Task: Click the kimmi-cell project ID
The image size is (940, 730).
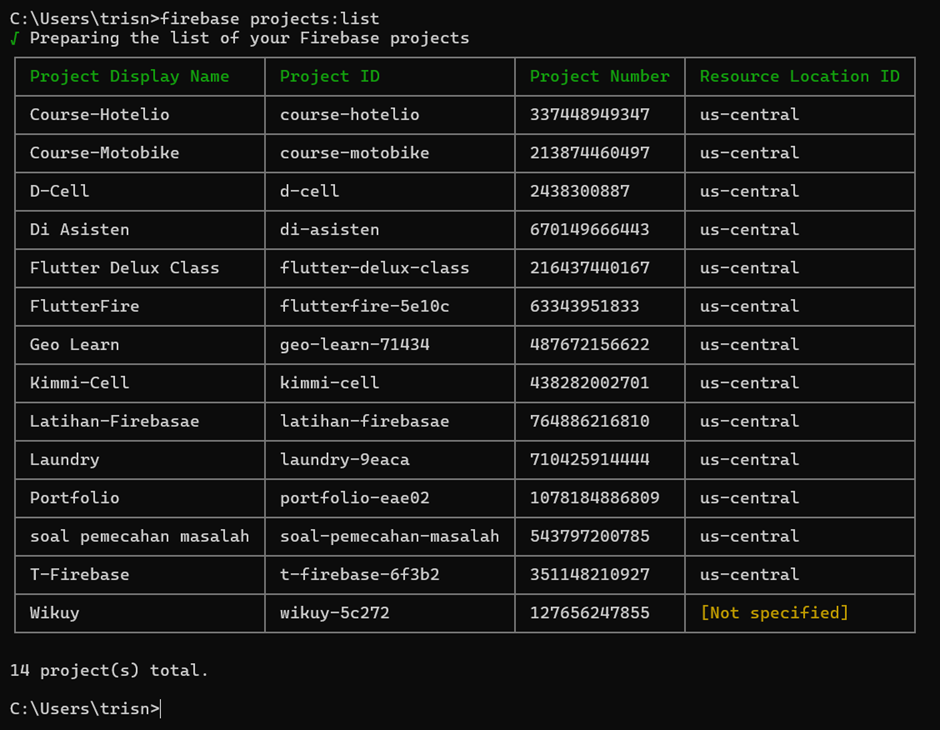Action: 330,383
